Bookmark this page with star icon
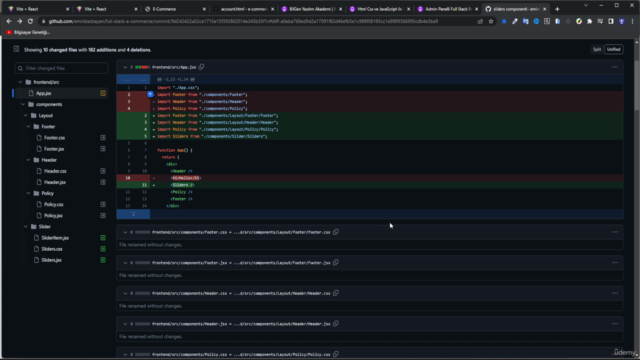640x360 pixels. pos(491,21)
